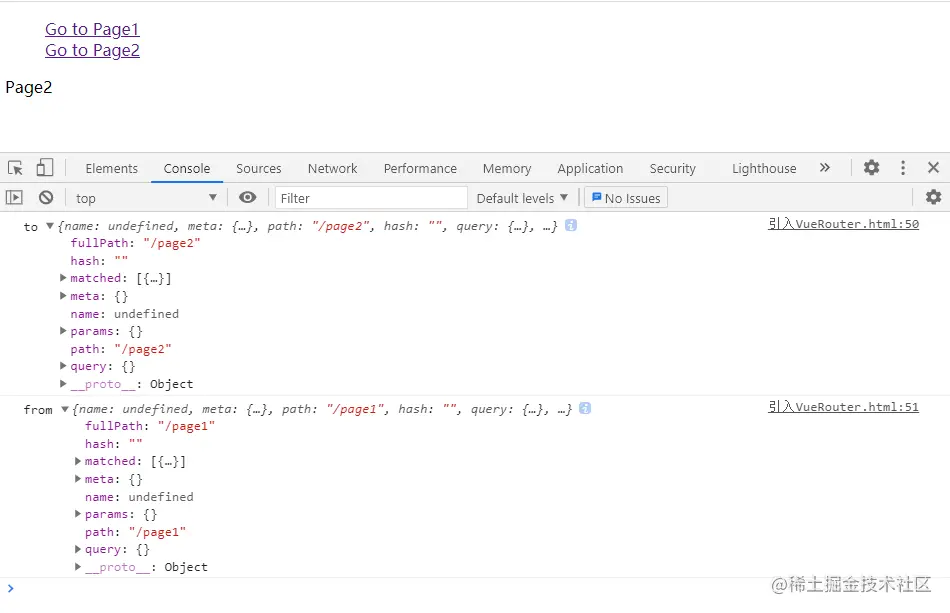
Task: Open the Memory tab
Action: coord(507,168)
